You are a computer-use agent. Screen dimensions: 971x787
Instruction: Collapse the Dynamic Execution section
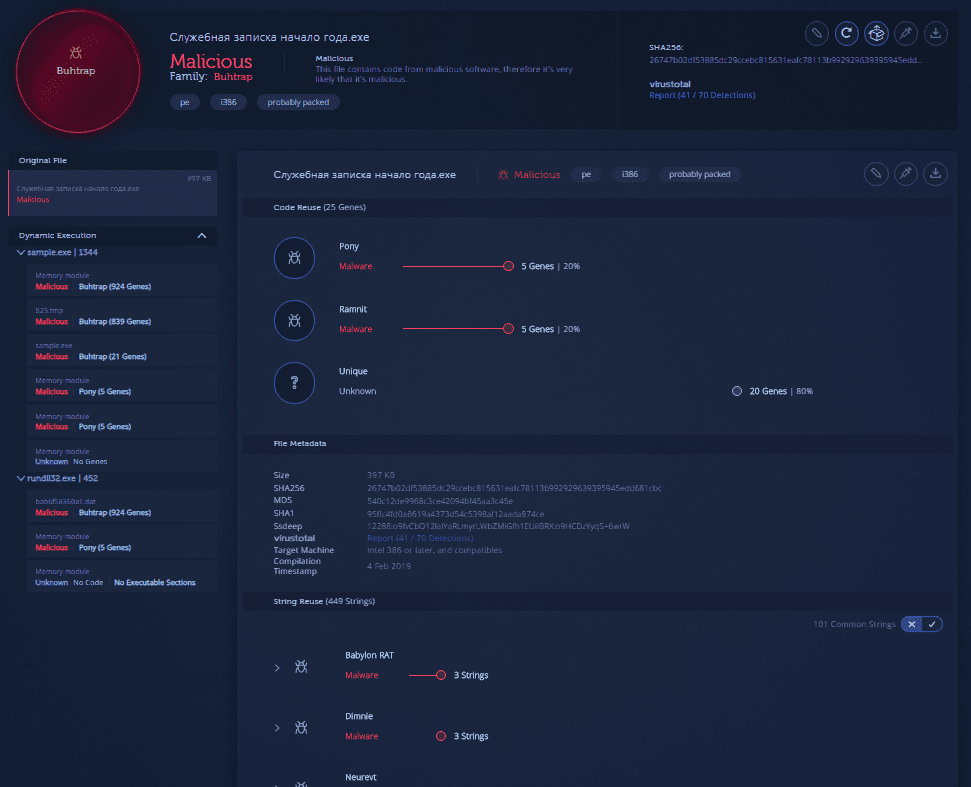(x=201, y=235)
